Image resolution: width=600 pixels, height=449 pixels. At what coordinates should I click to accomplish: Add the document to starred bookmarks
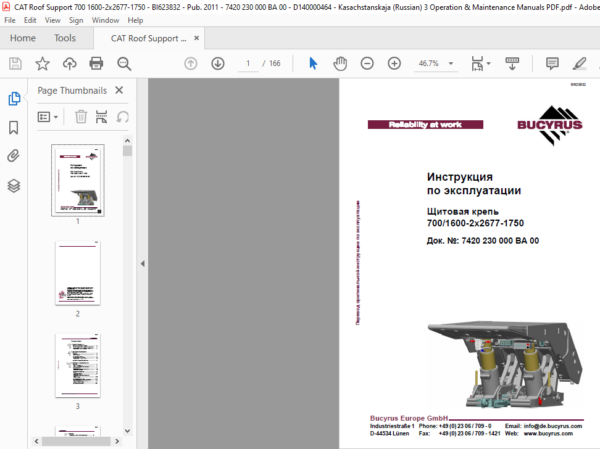42,64
